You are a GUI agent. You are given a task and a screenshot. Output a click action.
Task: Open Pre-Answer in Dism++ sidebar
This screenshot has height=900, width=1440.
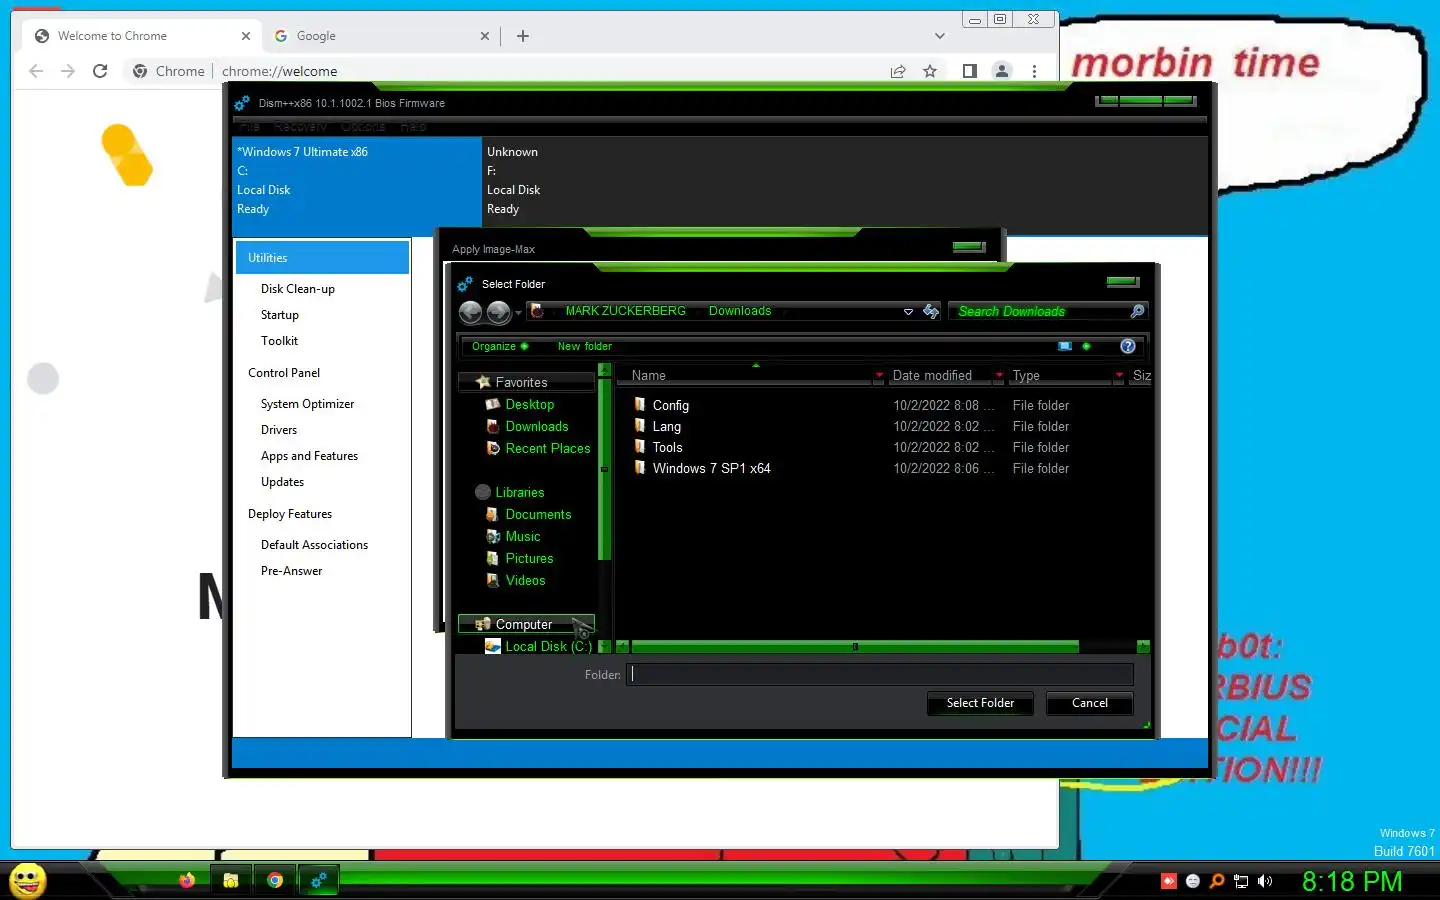pyautogui.click(x=291, y=571)
